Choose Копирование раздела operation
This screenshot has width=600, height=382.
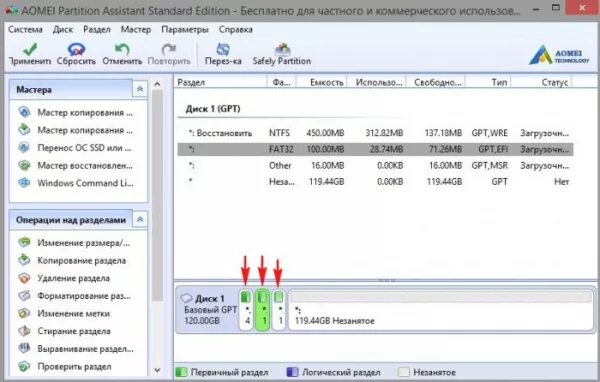[72, 260]
